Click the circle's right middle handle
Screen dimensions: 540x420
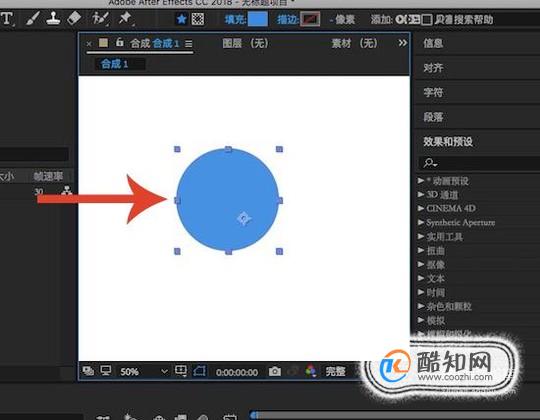coord(280,200)
